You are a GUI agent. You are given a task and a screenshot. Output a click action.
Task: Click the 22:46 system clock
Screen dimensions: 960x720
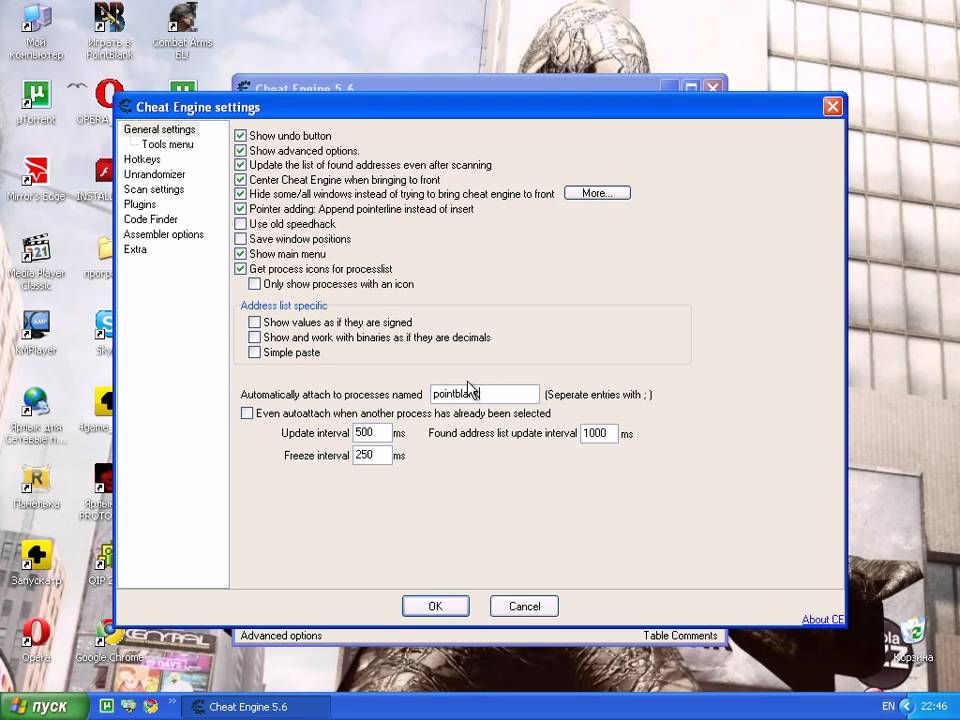(934, 707)
